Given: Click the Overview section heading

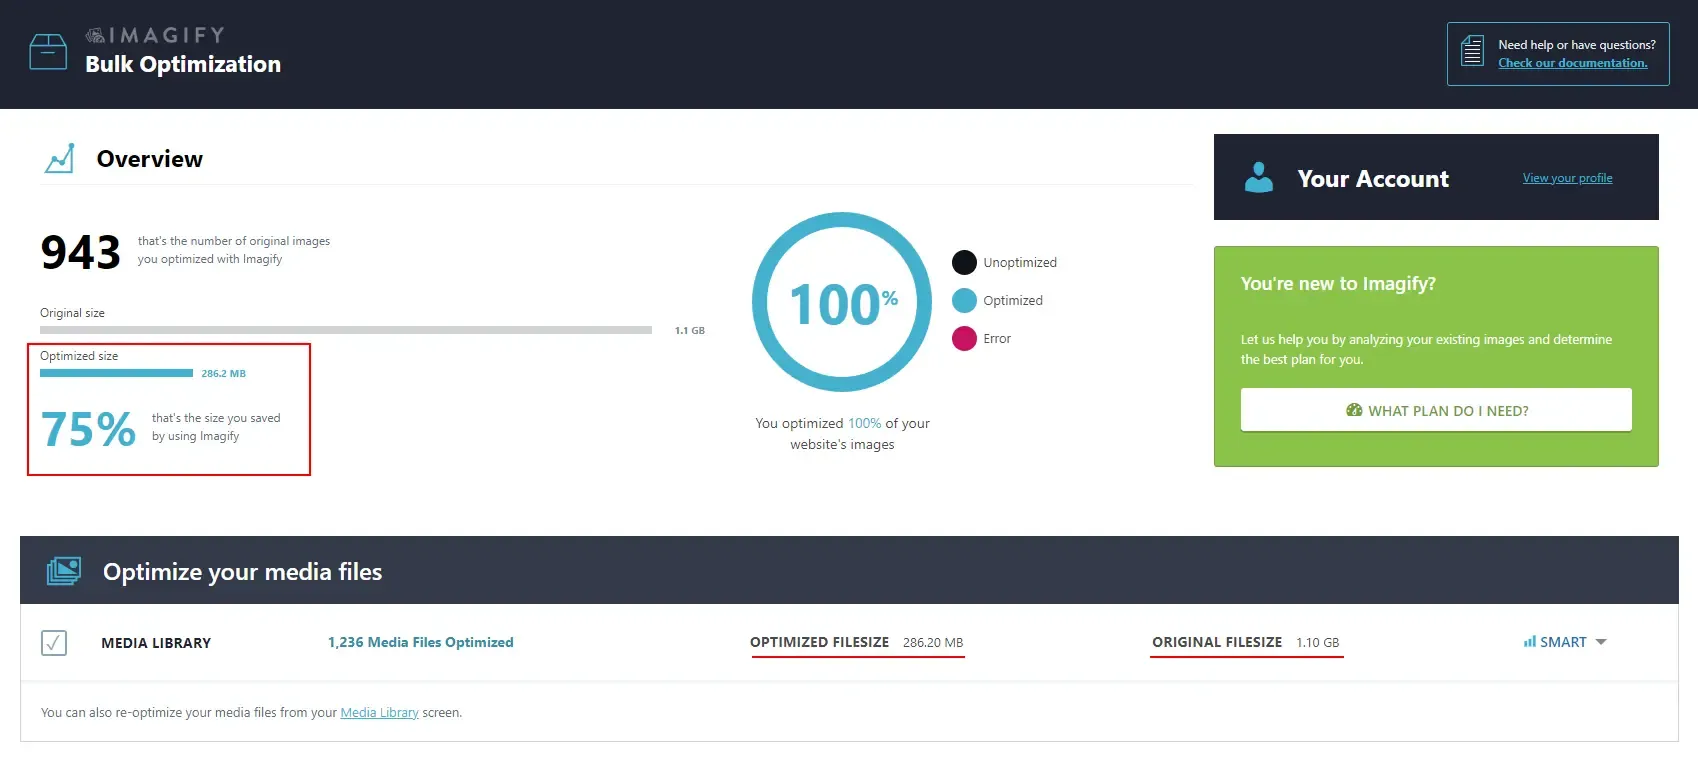Looking at the screenshot, I should point(149,159).
